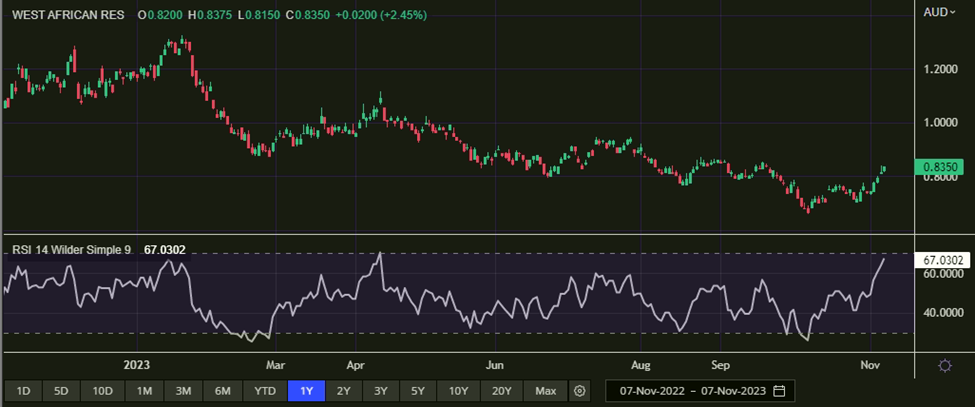
Task: Click the +0.0200 (+2.45%) change text
Action: tap(381, 14)
